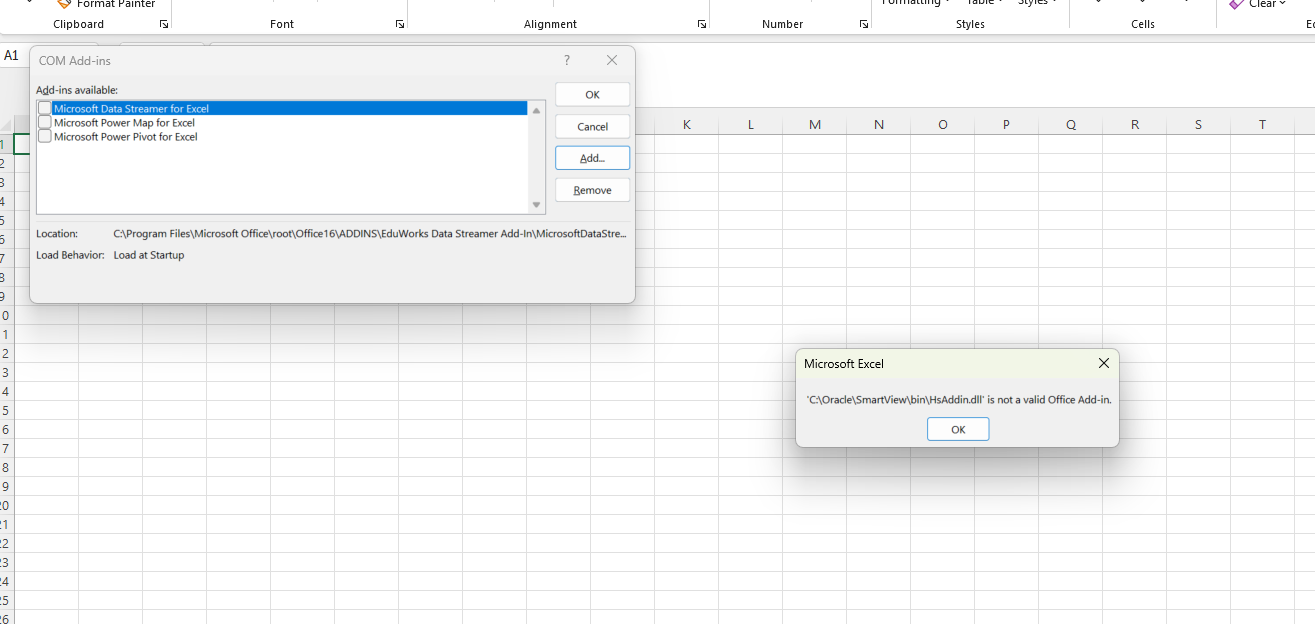This screenshot has width=1315, height=624.
Task: Click OK in the invalid add-in message
Action: click(958, 429)
